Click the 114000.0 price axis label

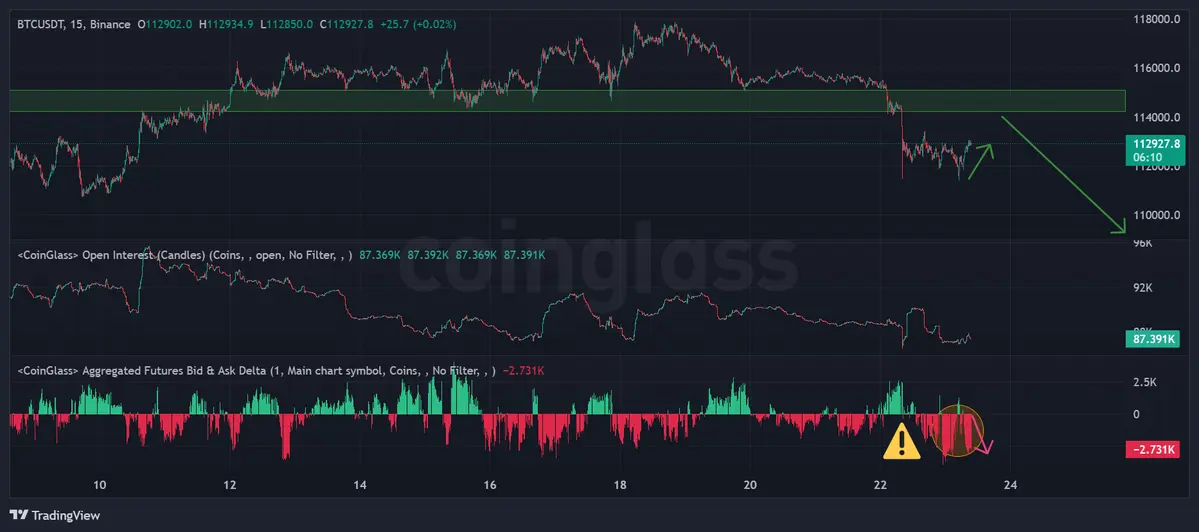click(x=1156, y=117)
